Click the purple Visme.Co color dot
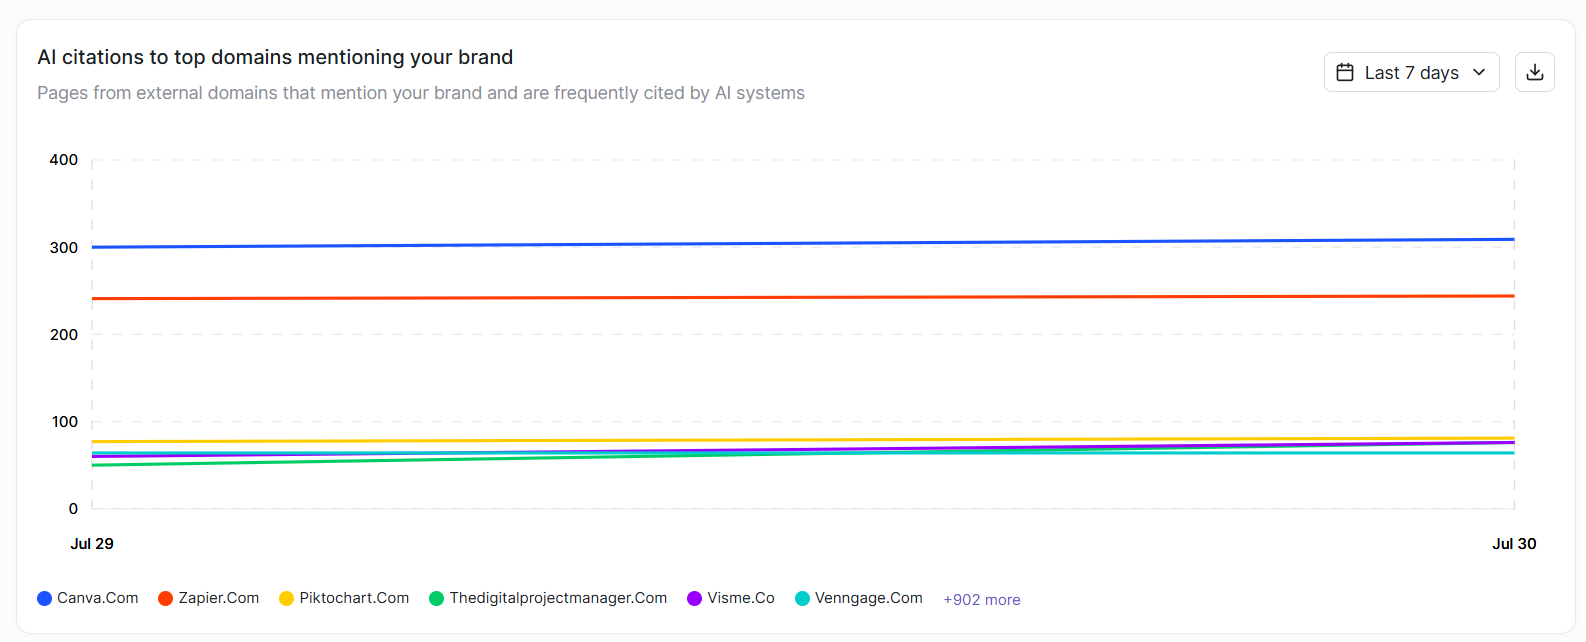This screenshot has width=1586, height=642. (694, 598)
